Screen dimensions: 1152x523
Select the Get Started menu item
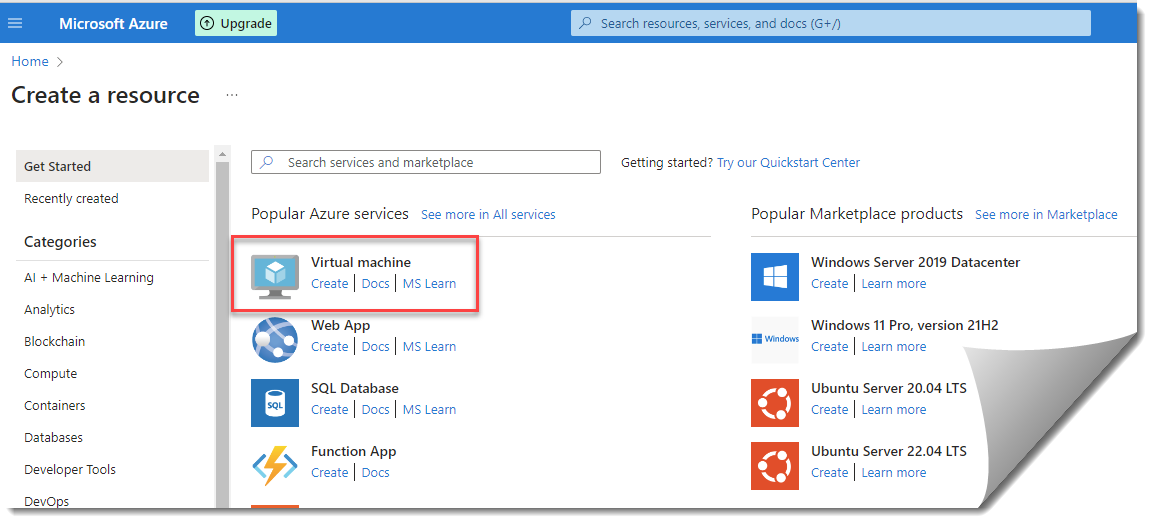click(x=112, y=166)
